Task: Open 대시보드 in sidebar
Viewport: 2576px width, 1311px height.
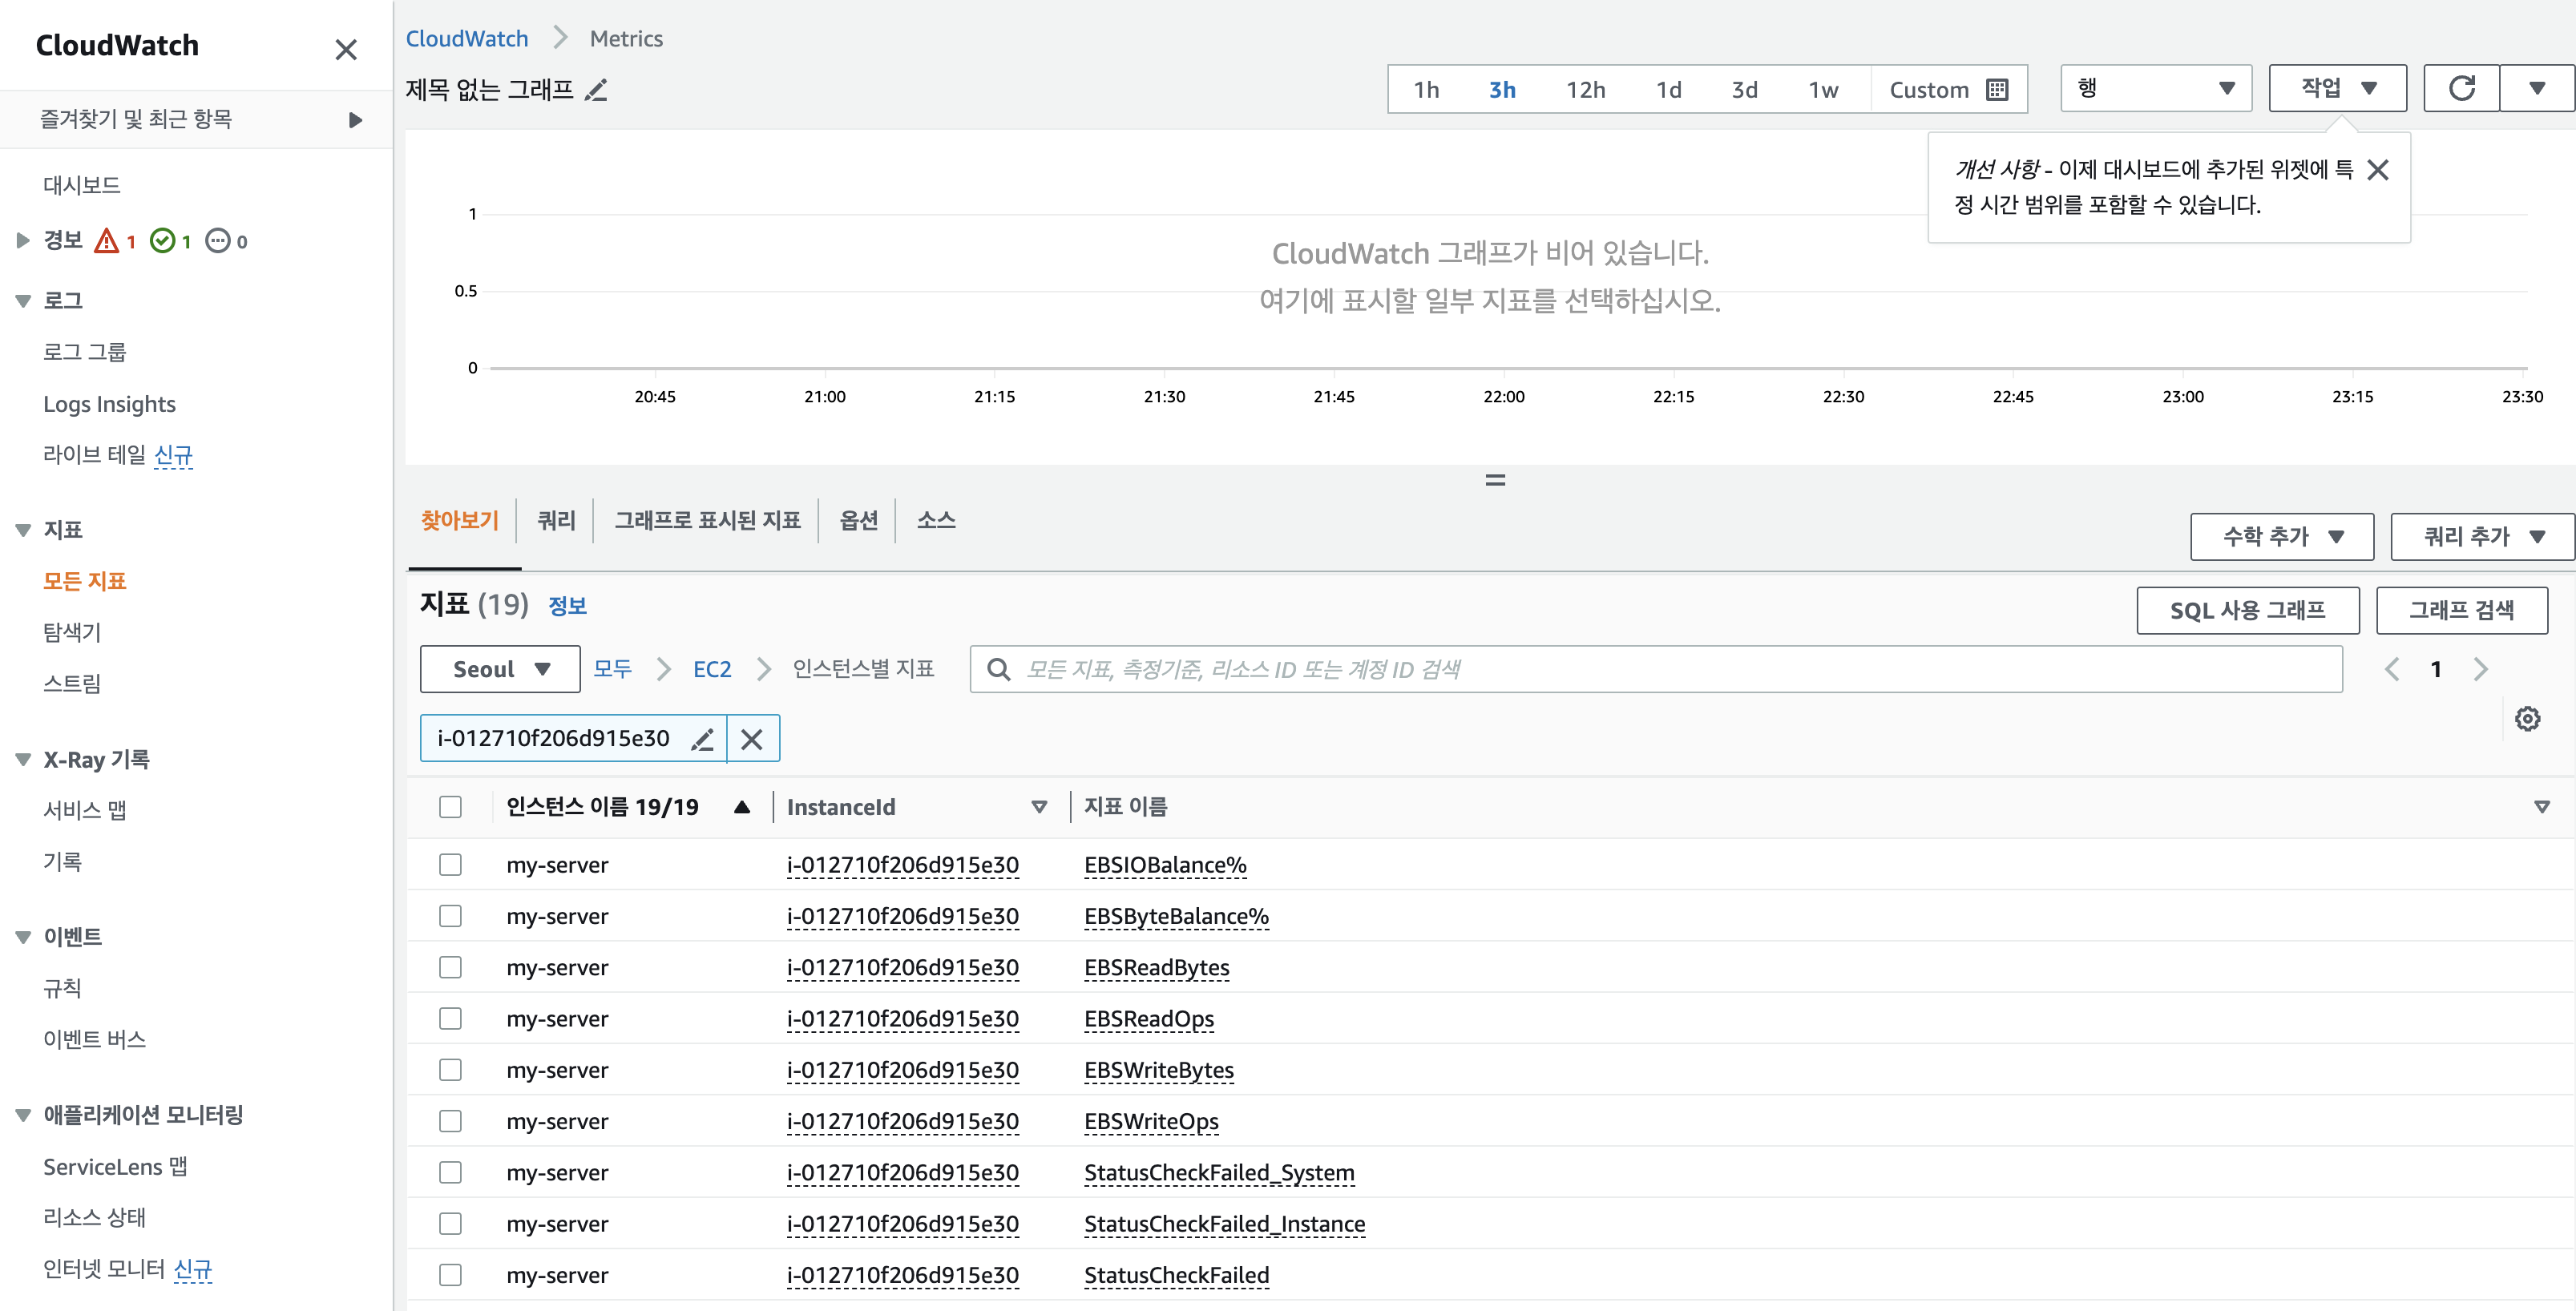Action: click(82, 185)
